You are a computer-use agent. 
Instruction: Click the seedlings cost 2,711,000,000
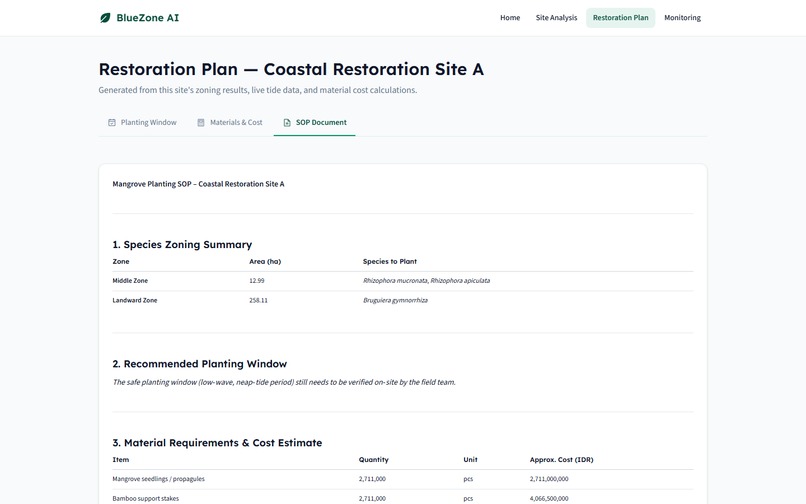(549, 479)
